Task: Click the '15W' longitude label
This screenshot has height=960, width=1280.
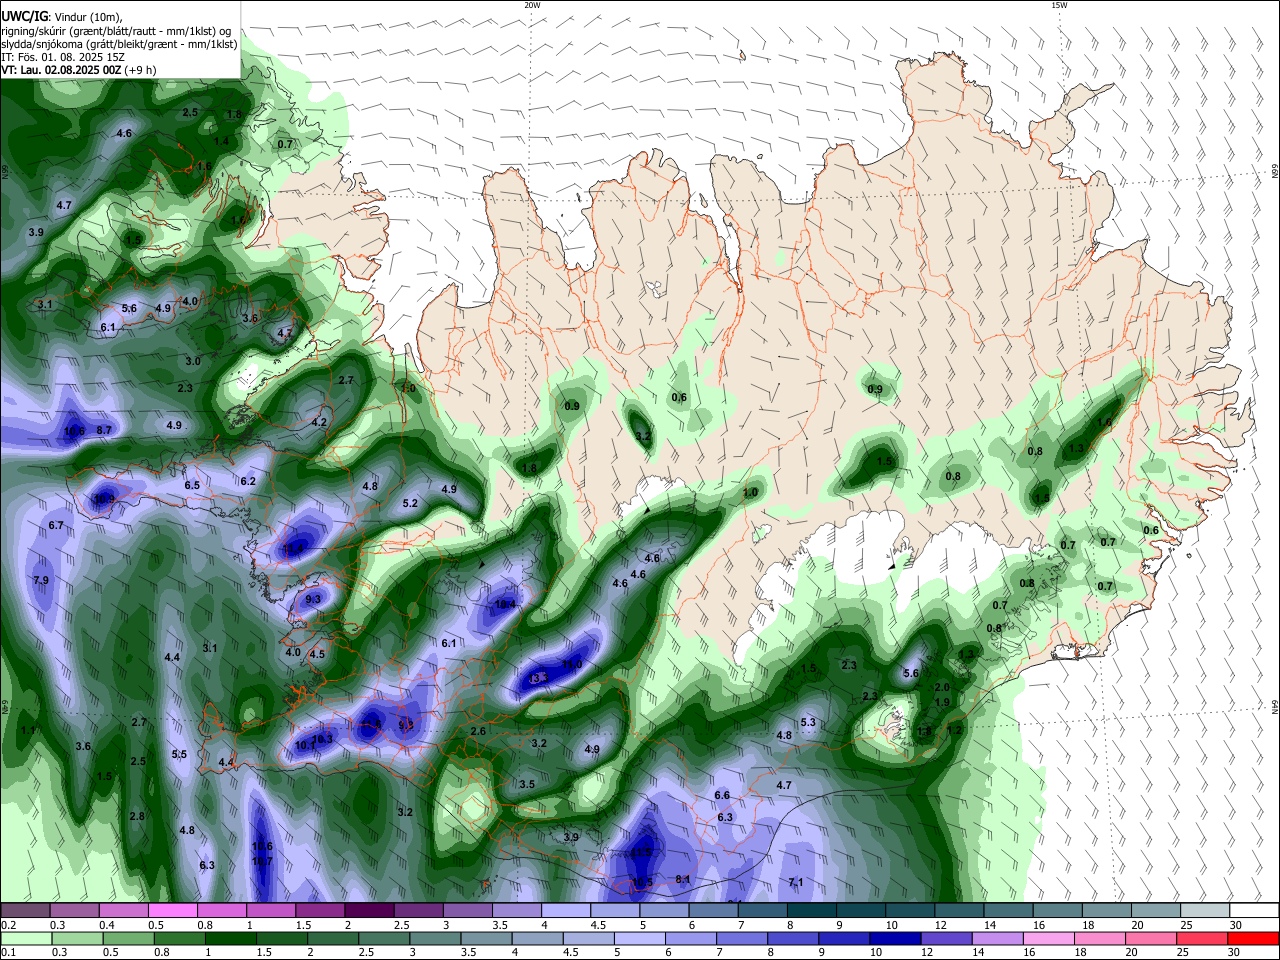Action: click(1059, 5)
